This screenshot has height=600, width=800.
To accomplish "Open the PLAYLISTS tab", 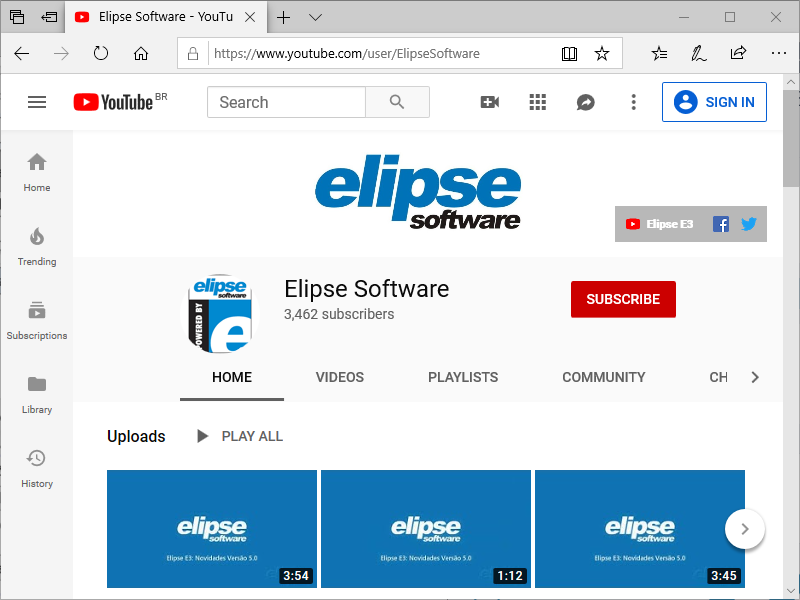I will (x=463, y=377).
